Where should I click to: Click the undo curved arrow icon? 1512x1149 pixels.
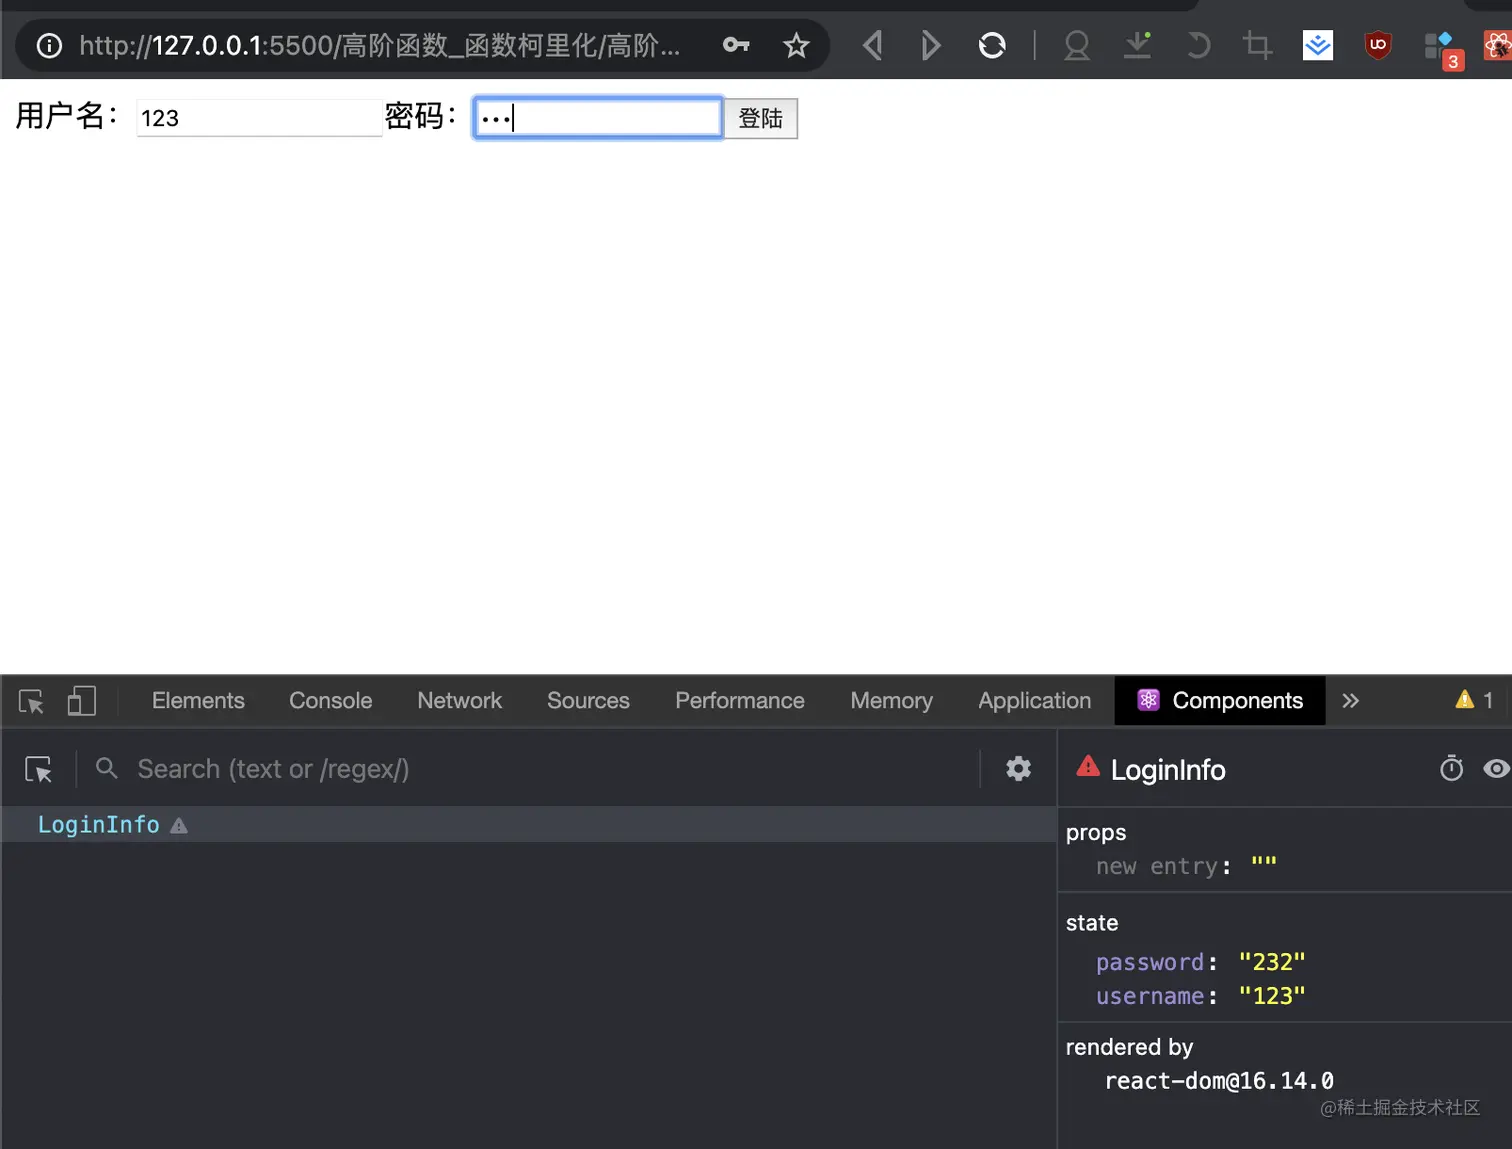coord(1198,45)
